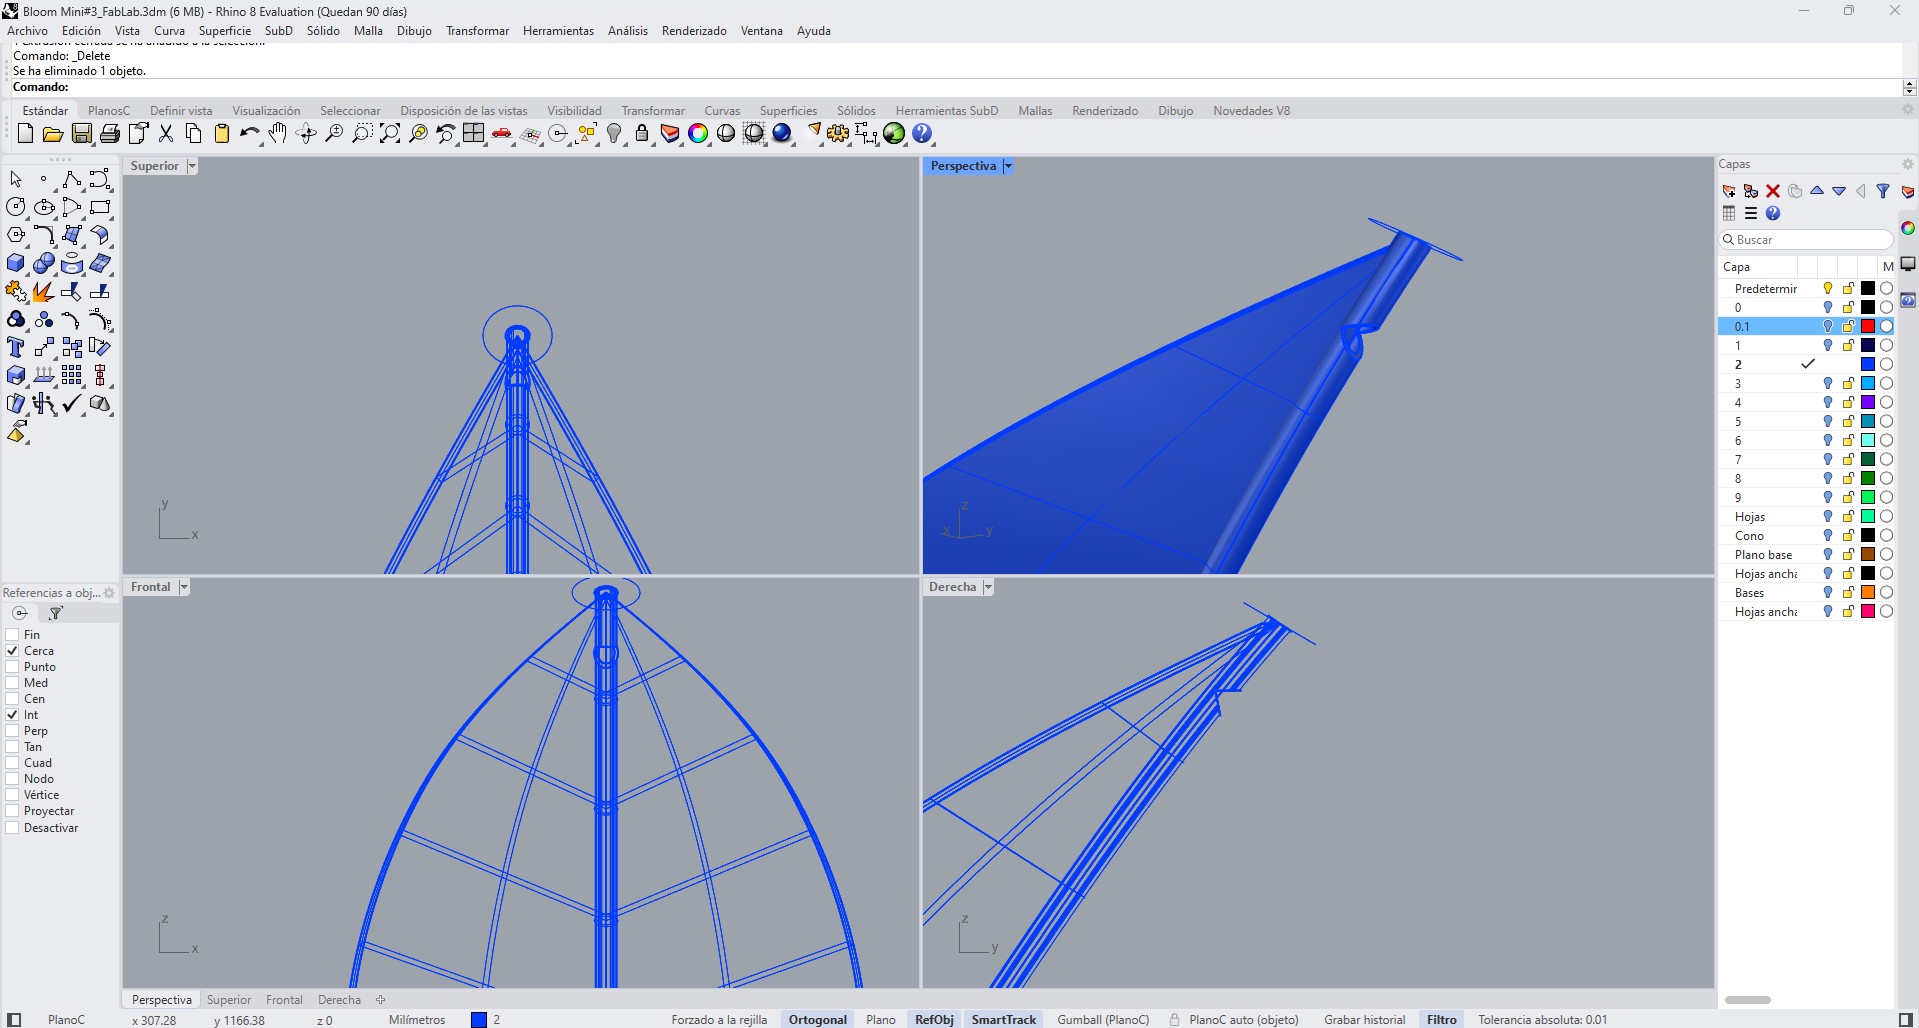Select the Text object tool
The image size is (1919, 1028).
pyautogui.click(x=16, y=347)
